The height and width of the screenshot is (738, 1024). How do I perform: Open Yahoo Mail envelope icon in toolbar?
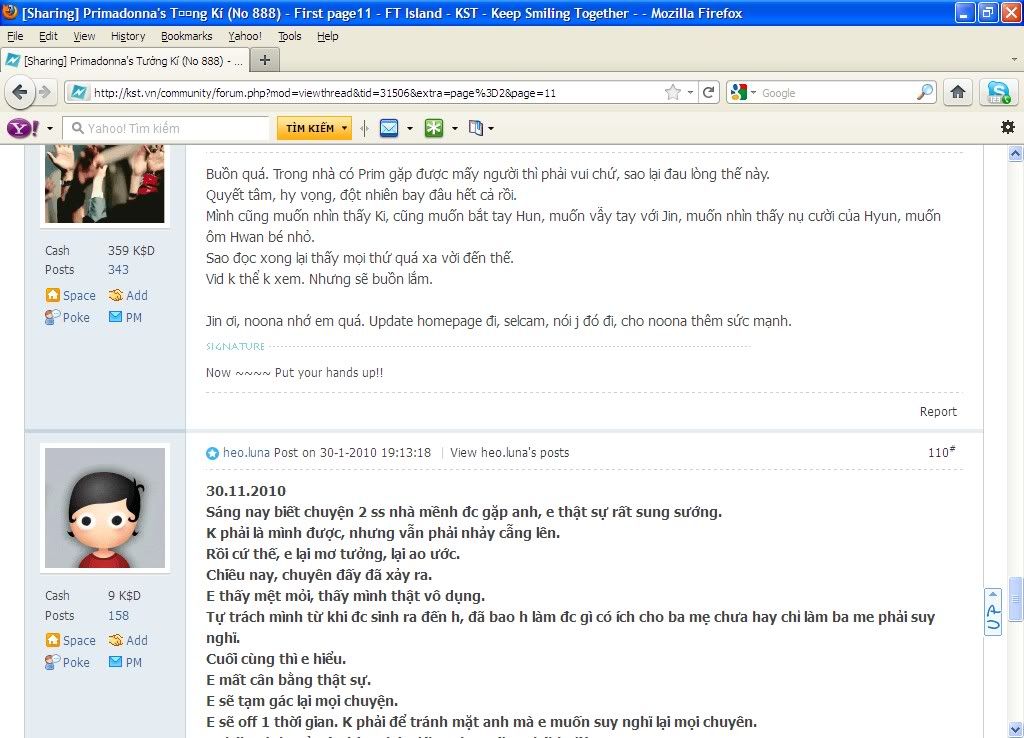point(389,128)
